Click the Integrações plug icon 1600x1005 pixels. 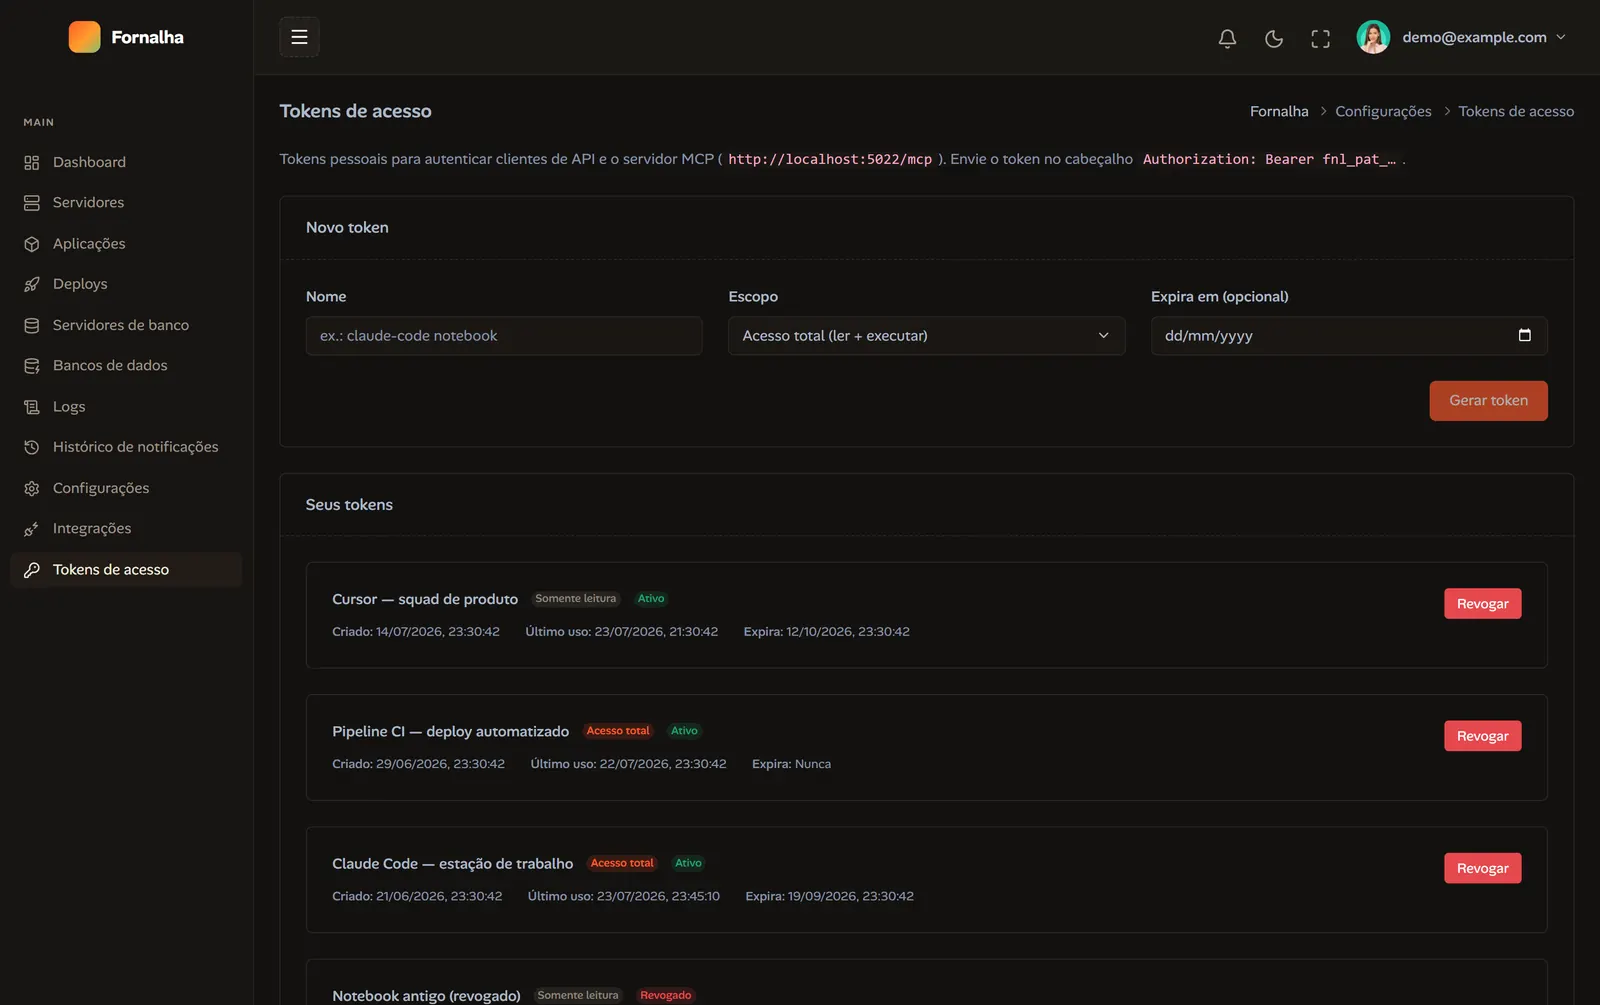(x=32, y=529)
